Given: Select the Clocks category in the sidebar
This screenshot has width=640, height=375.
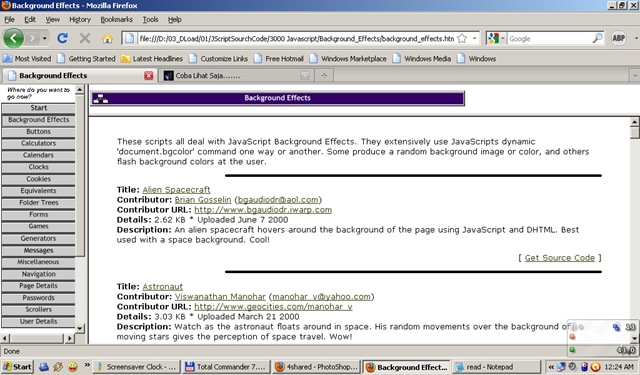Looking at the screenshot, I should click(x=38, y=167).
